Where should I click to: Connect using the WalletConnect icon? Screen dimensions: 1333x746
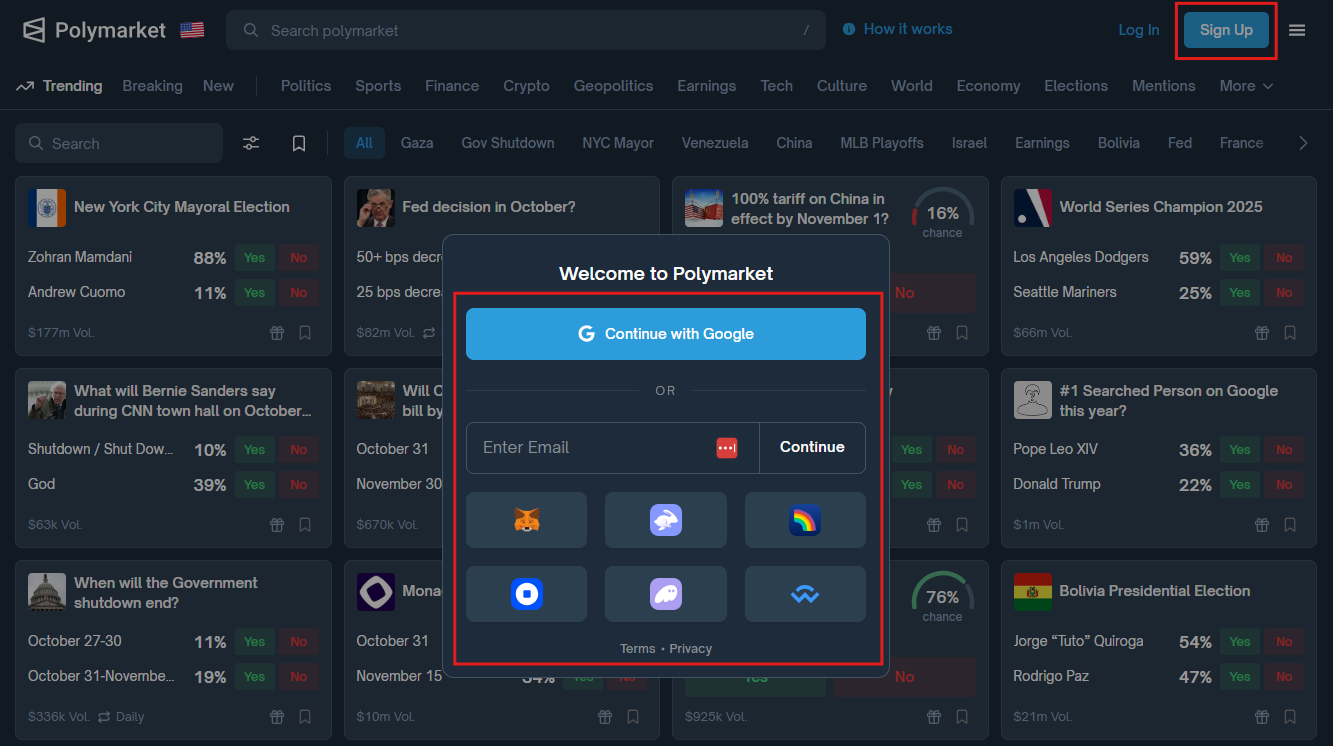(x=805, y=594)
